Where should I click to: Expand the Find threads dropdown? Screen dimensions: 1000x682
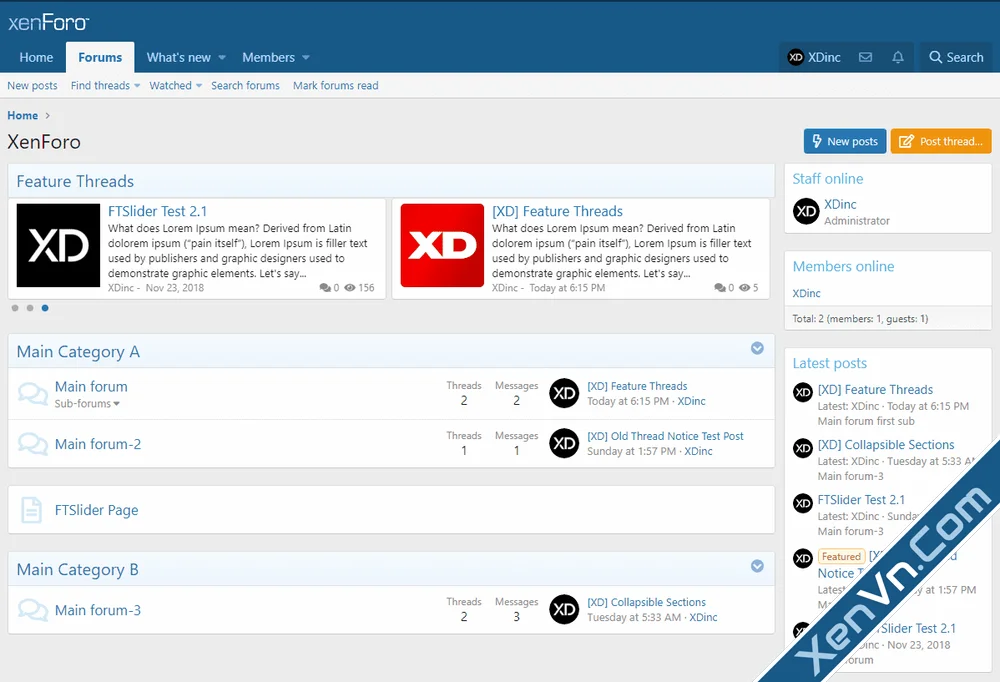point(104,85)
